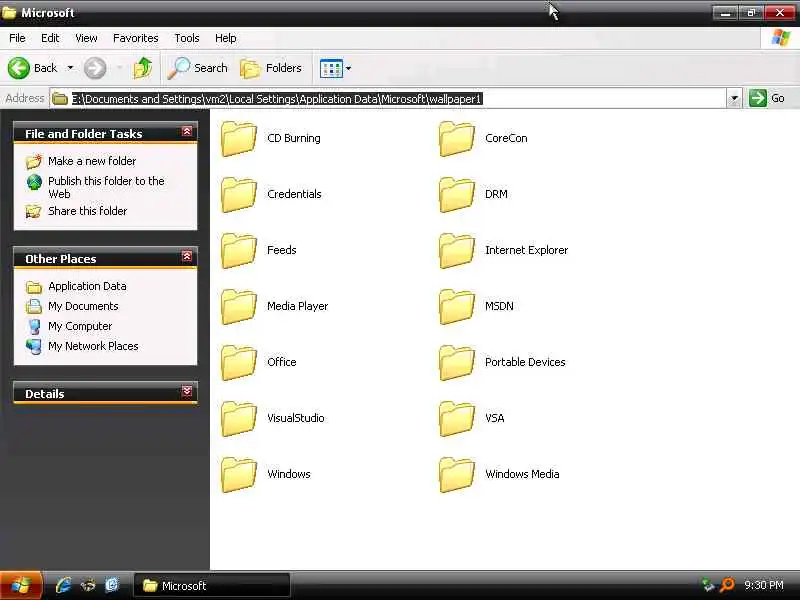The height and width of the screenshot is (600, 800).
Task: Click the Make a new folder icon
Action: pos(34,161)
